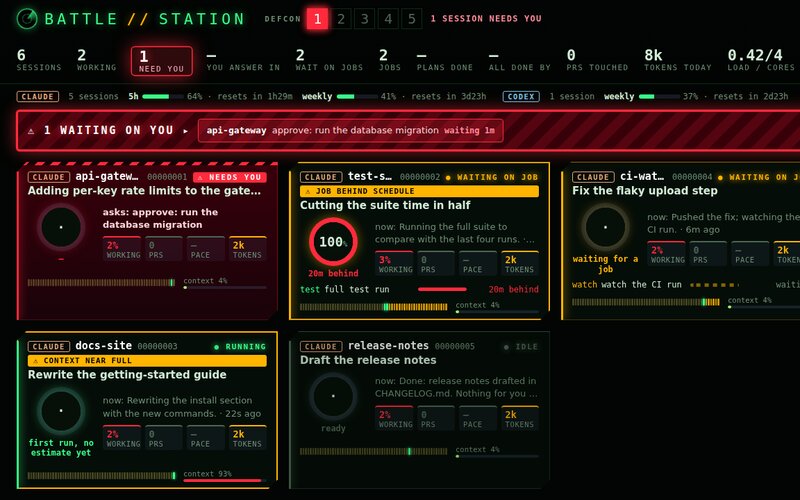Image resolution: width=800 pixels, height=500 pixels.
Task: Click the release-notes ready dial
Action: click(x=333, y=396)
